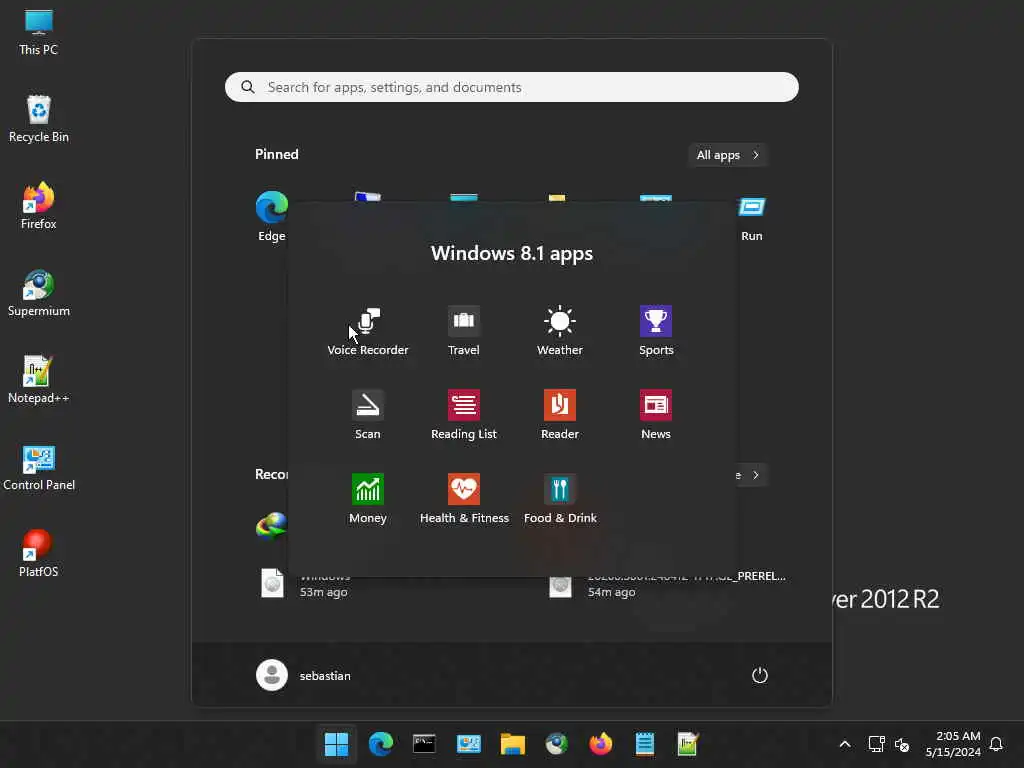The image size is (1024, 768).
Task: Open Supermium from the taskbar
Action: click(x=556, y=744)
